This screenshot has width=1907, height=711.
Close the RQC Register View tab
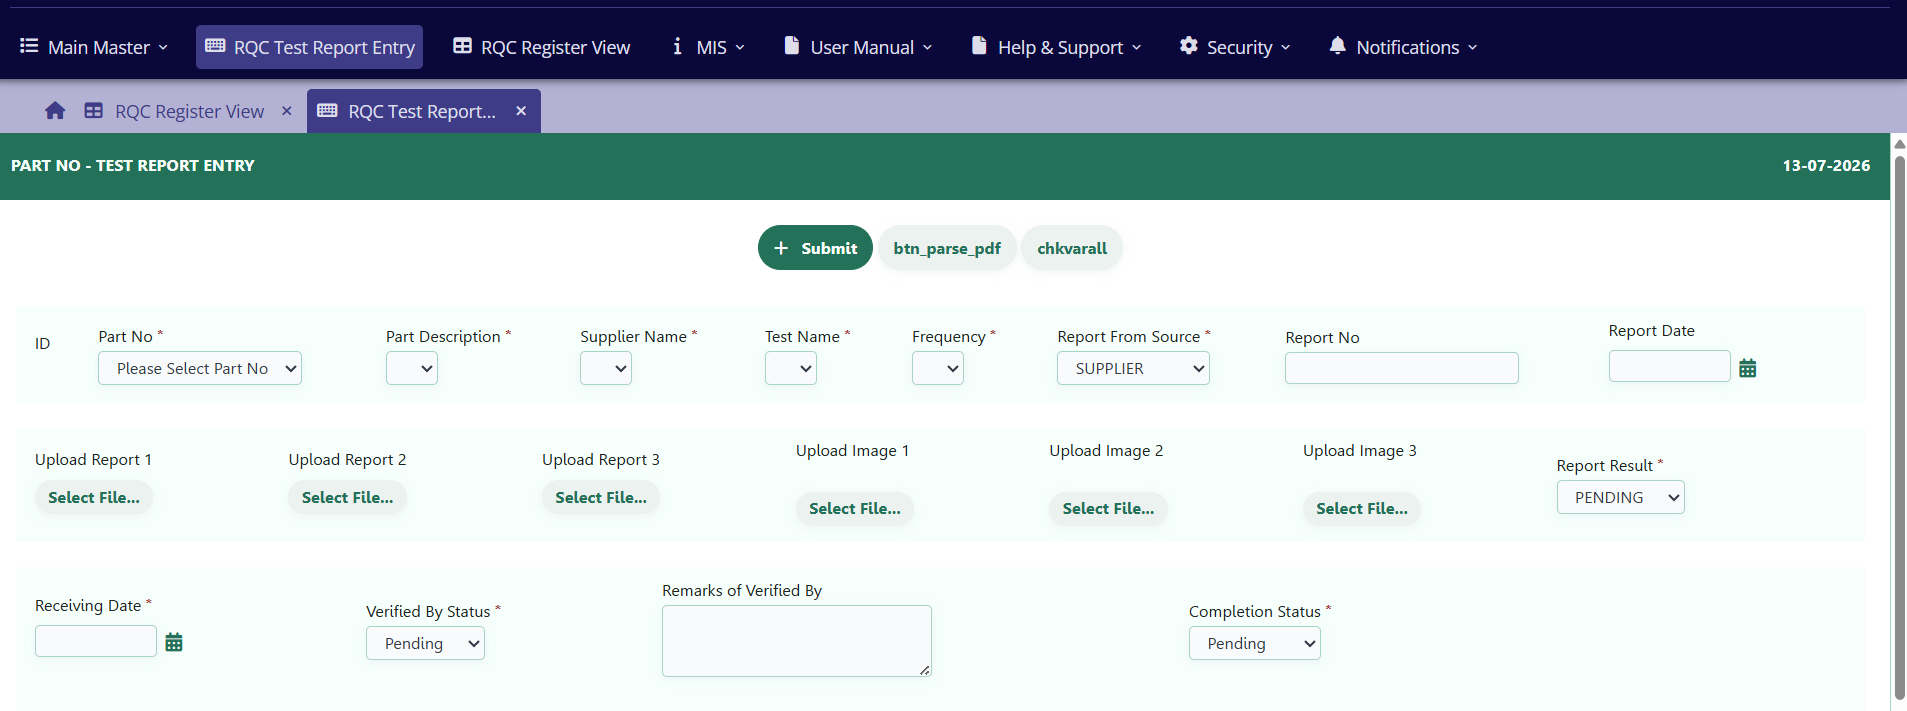(x=287, y=111)
